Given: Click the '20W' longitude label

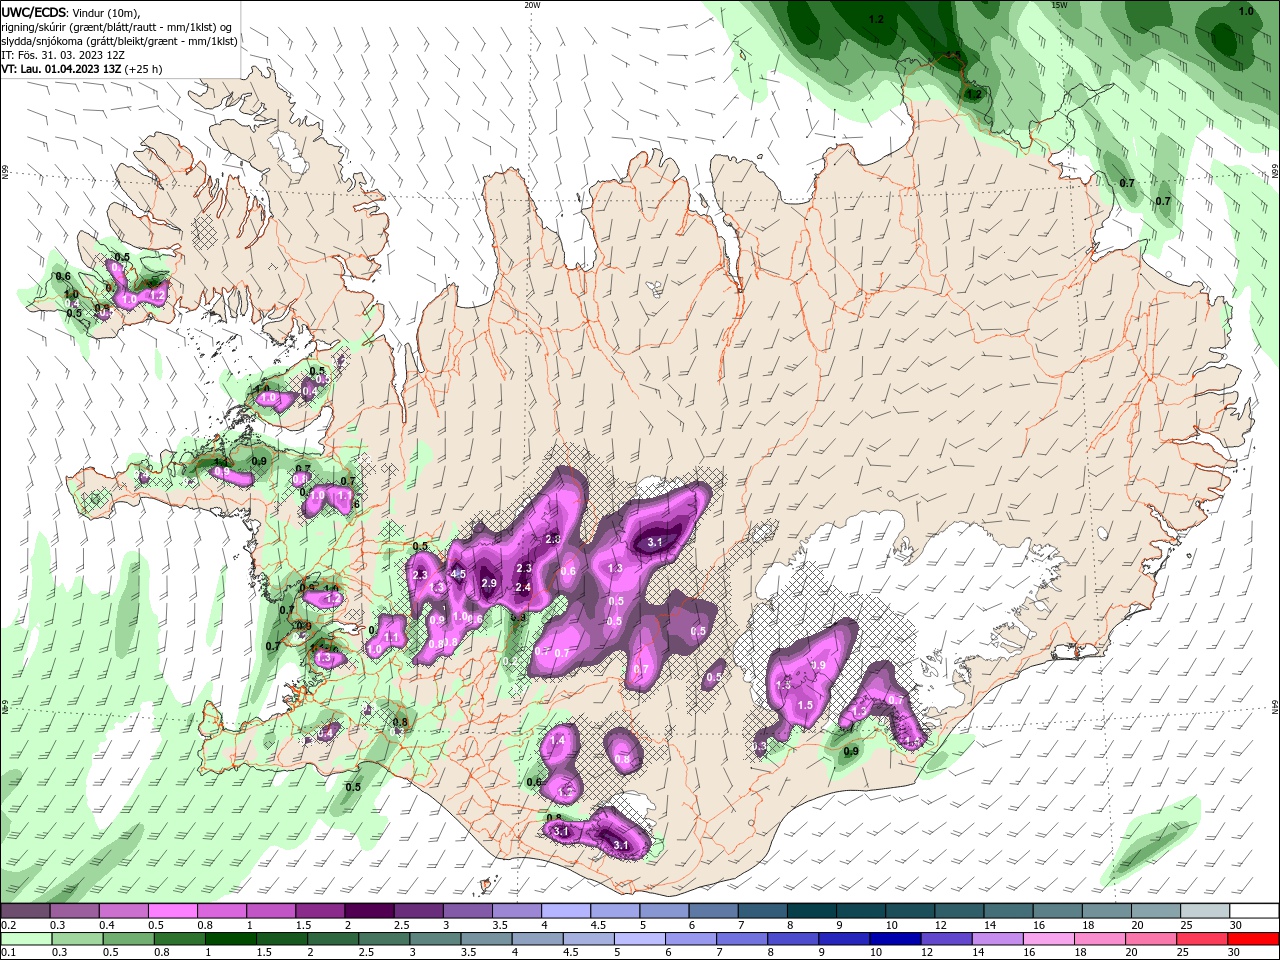Looking at the screenshot, I should pyautogui.click(x=532, y=5).
